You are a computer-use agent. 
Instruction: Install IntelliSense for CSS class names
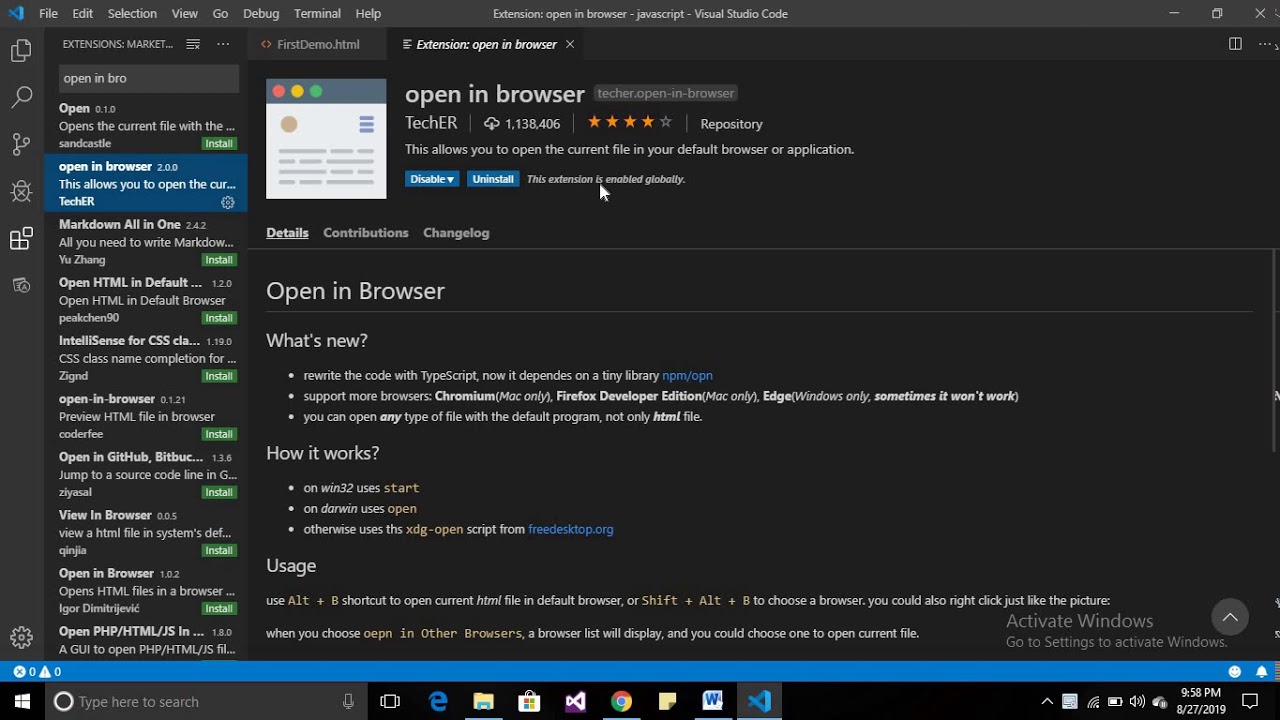pos(219,376)
